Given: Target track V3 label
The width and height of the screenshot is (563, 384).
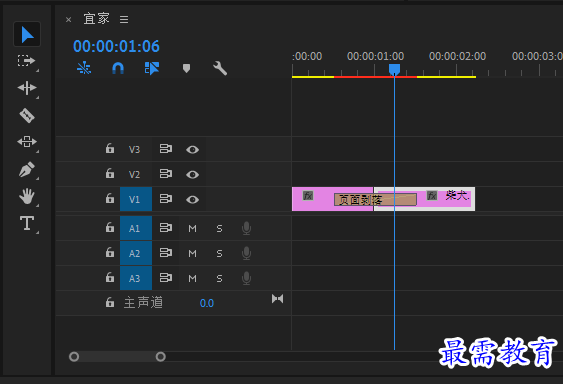Looking at the screenshot, I should click(x=134, y=149).
